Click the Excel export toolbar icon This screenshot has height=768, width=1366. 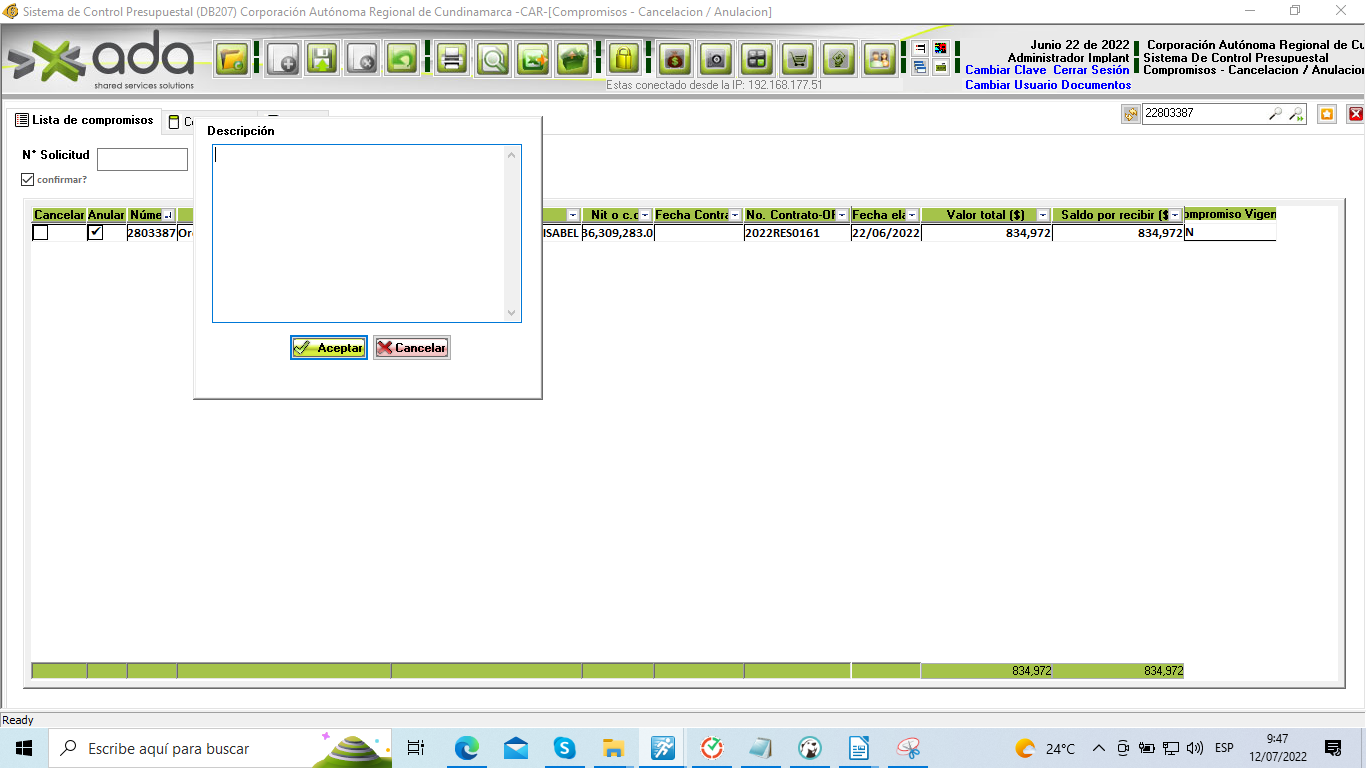pos(533,59)
